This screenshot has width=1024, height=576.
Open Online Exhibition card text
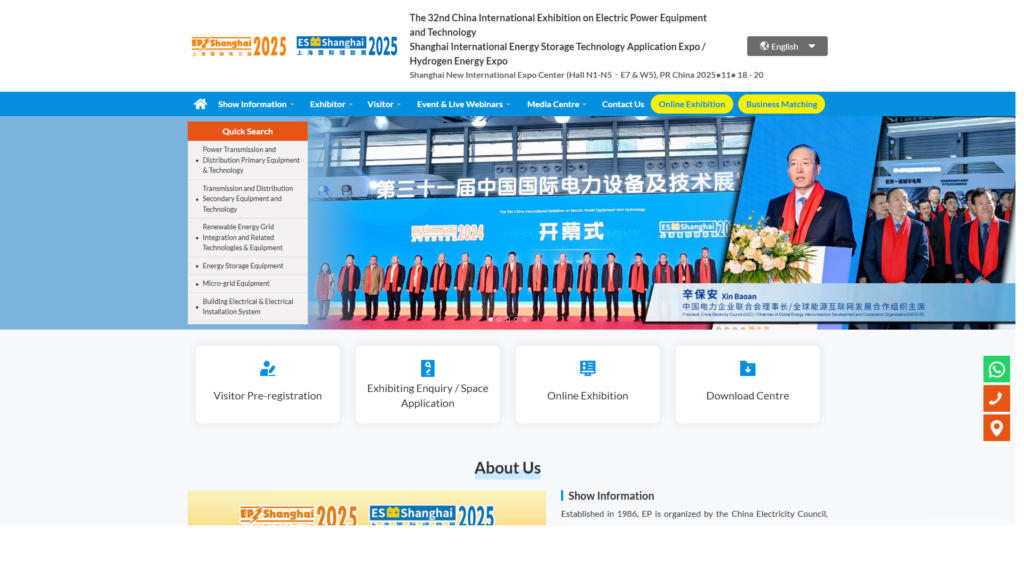tap(587, 396)
